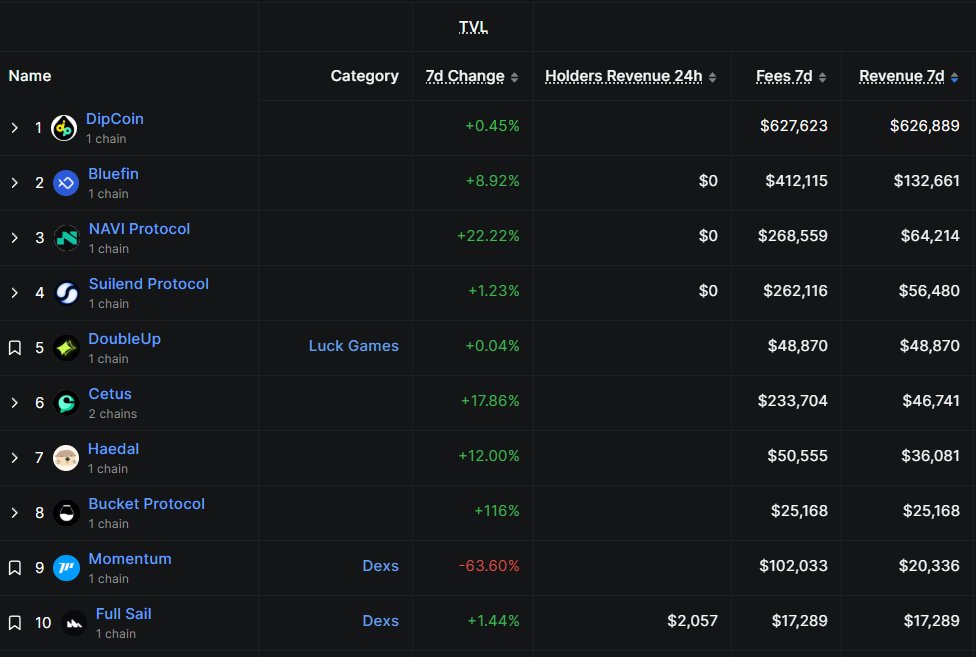Select the $64,214 revenue value
The width and height of the screenshot is (976, 657).
point(930,236)
